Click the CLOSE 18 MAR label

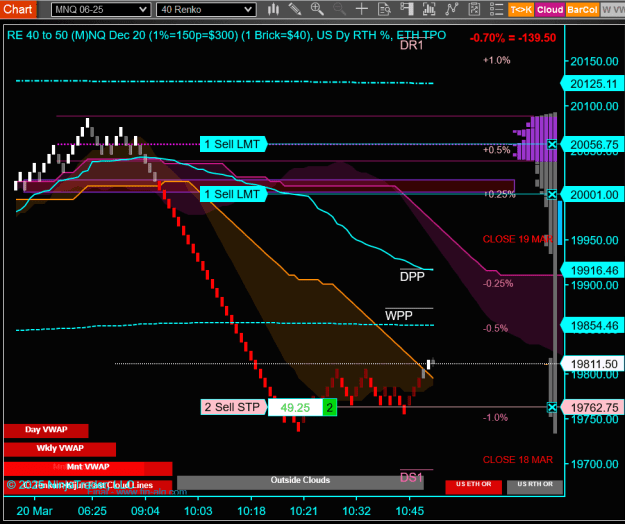pyautogui.click(x=517, y=460)
